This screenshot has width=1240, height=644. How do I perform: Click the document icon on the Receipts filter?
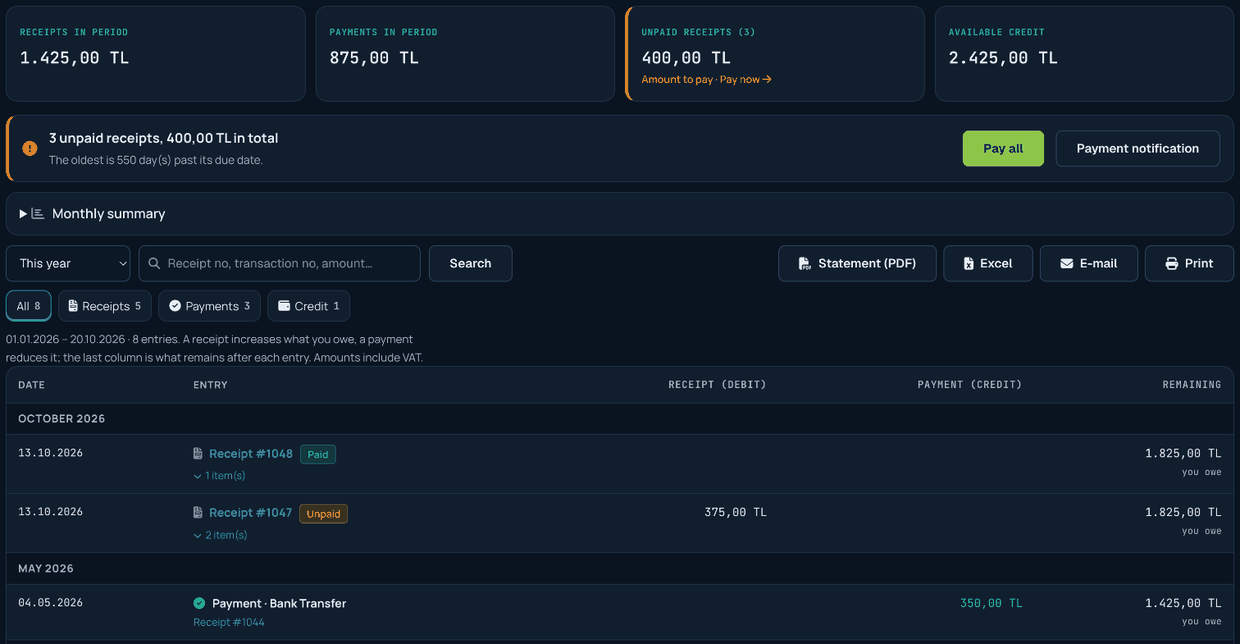[x=73, y=306]
